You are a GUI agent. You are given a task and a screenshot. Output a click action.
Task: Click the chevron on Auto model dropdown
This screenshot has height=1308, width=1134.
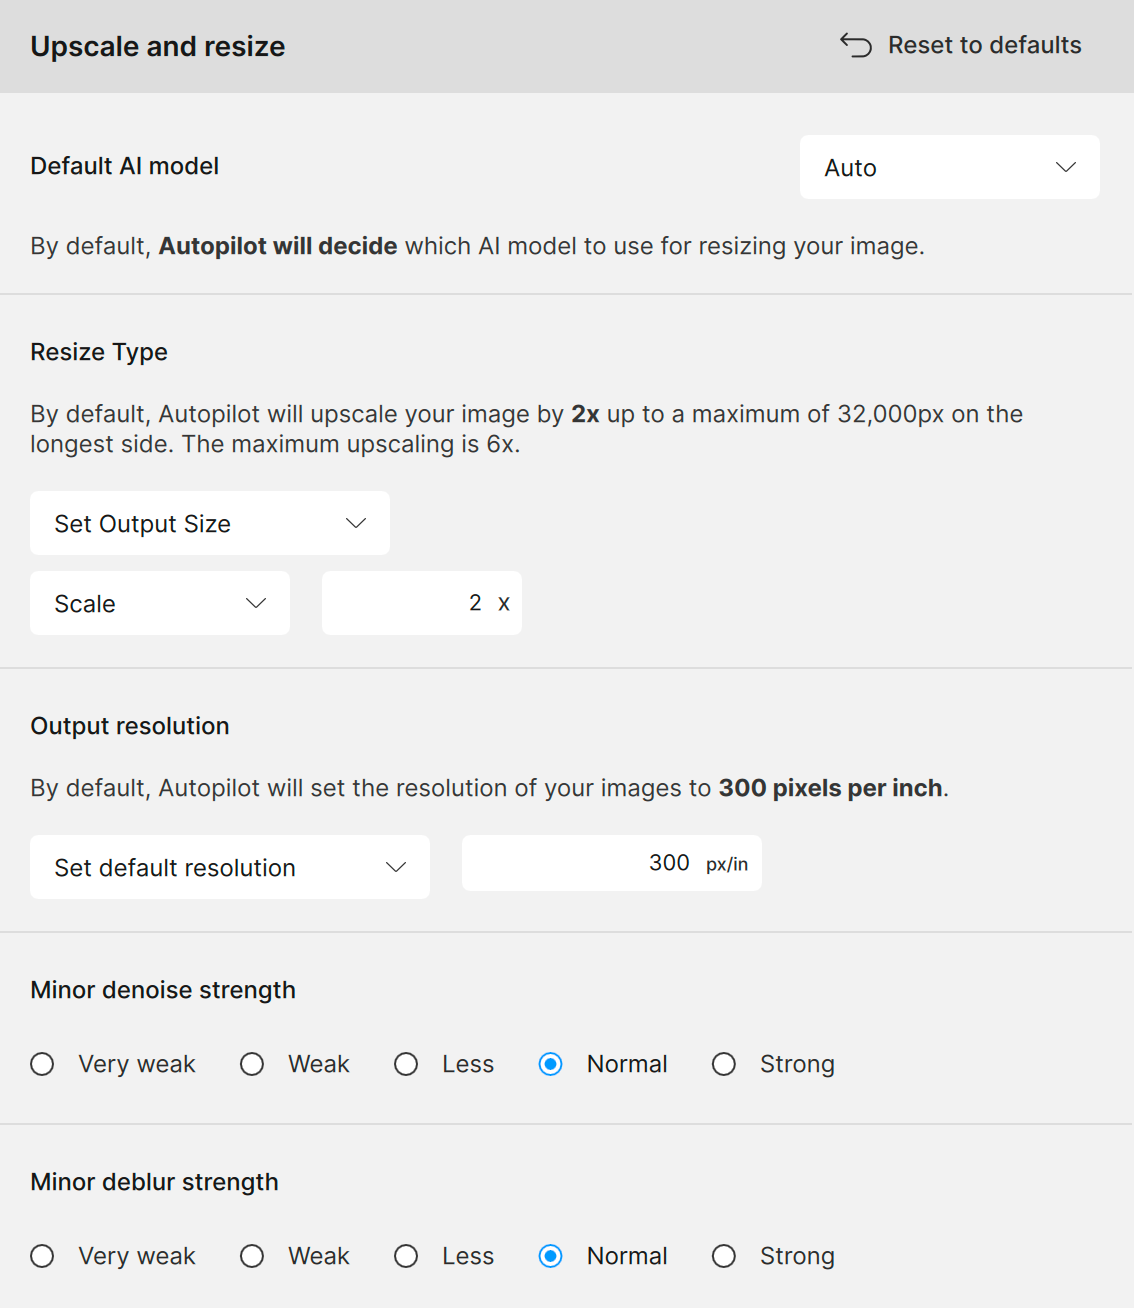click(x=1066, y=167)
